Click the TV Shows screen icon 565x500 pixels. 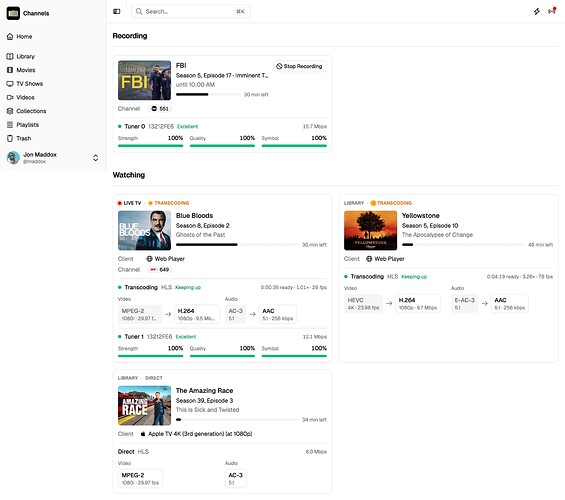tap(10, 84)
